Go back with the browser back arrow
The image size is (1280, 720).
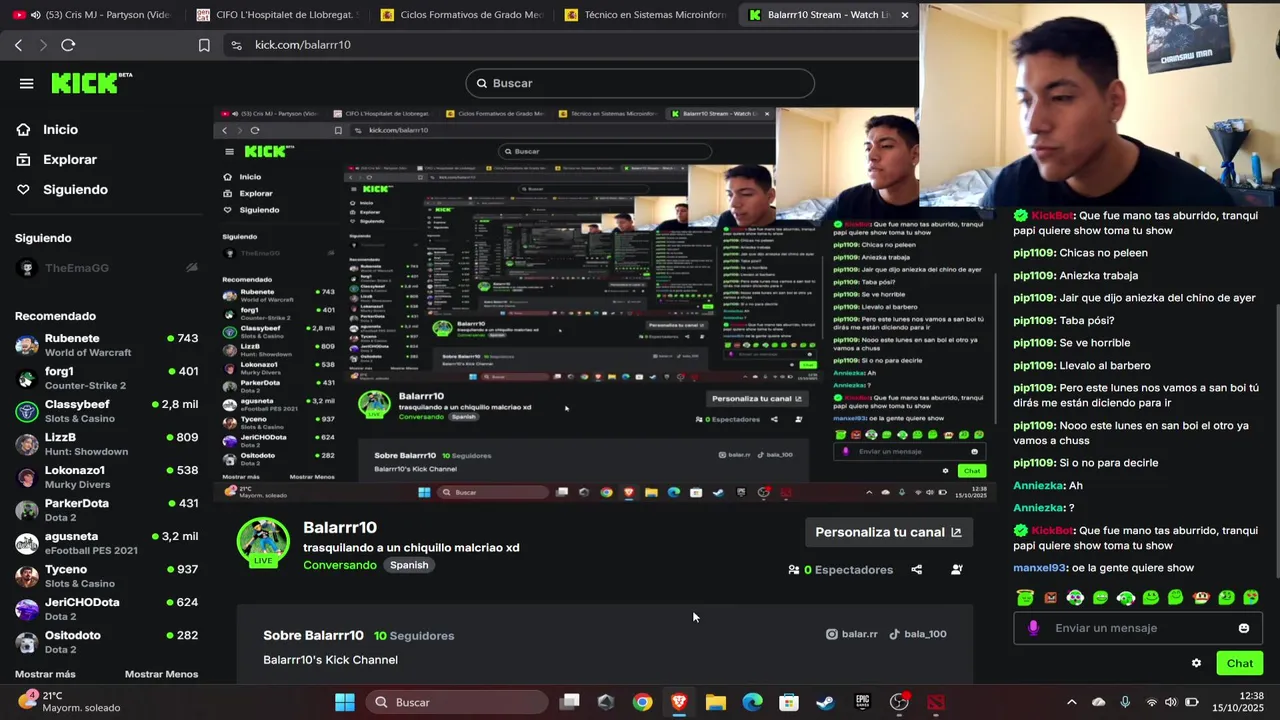[x=18, y=45]
